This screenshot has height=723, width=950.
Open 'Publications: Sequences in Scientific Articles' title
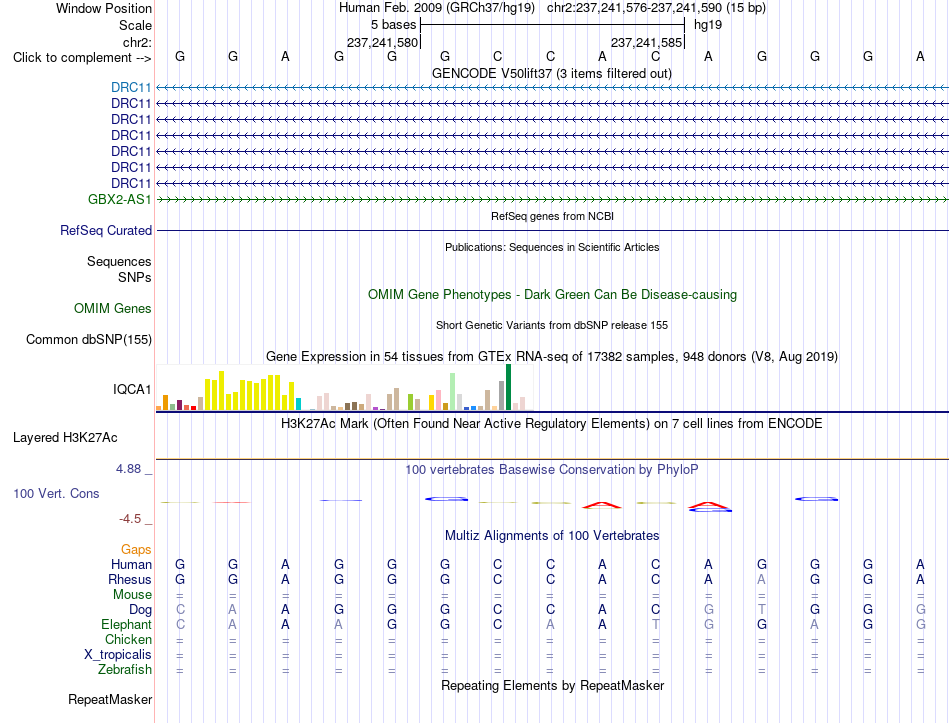tap(552, 247)
